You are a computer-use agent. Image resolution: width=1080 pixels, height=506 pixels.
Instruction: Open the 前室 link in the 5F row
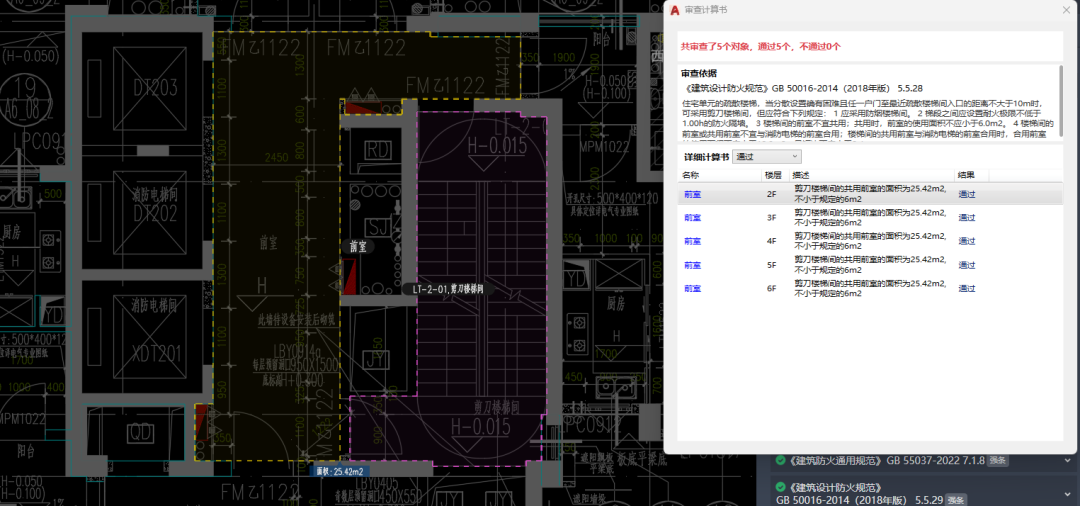(692, 265)
